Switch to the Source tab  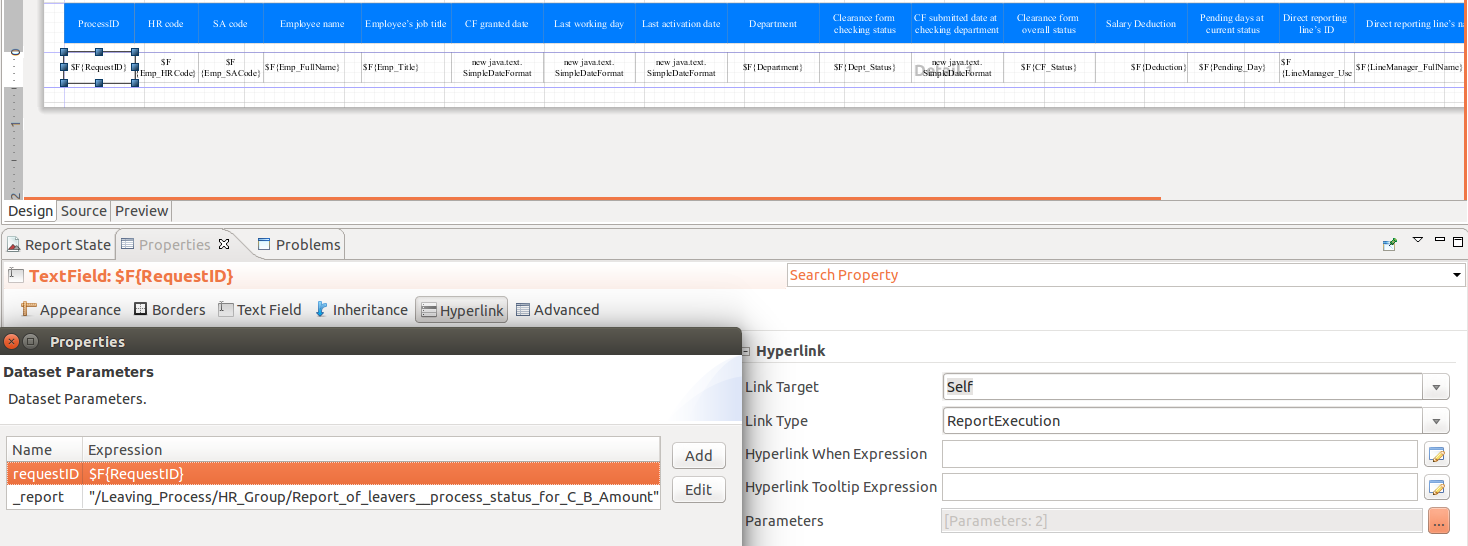click(84, 211)
